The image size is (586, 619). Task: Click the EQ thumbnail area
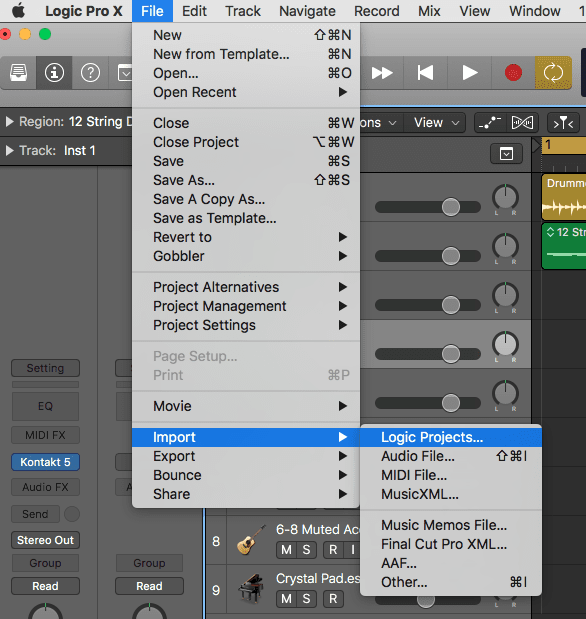[45, 406]
